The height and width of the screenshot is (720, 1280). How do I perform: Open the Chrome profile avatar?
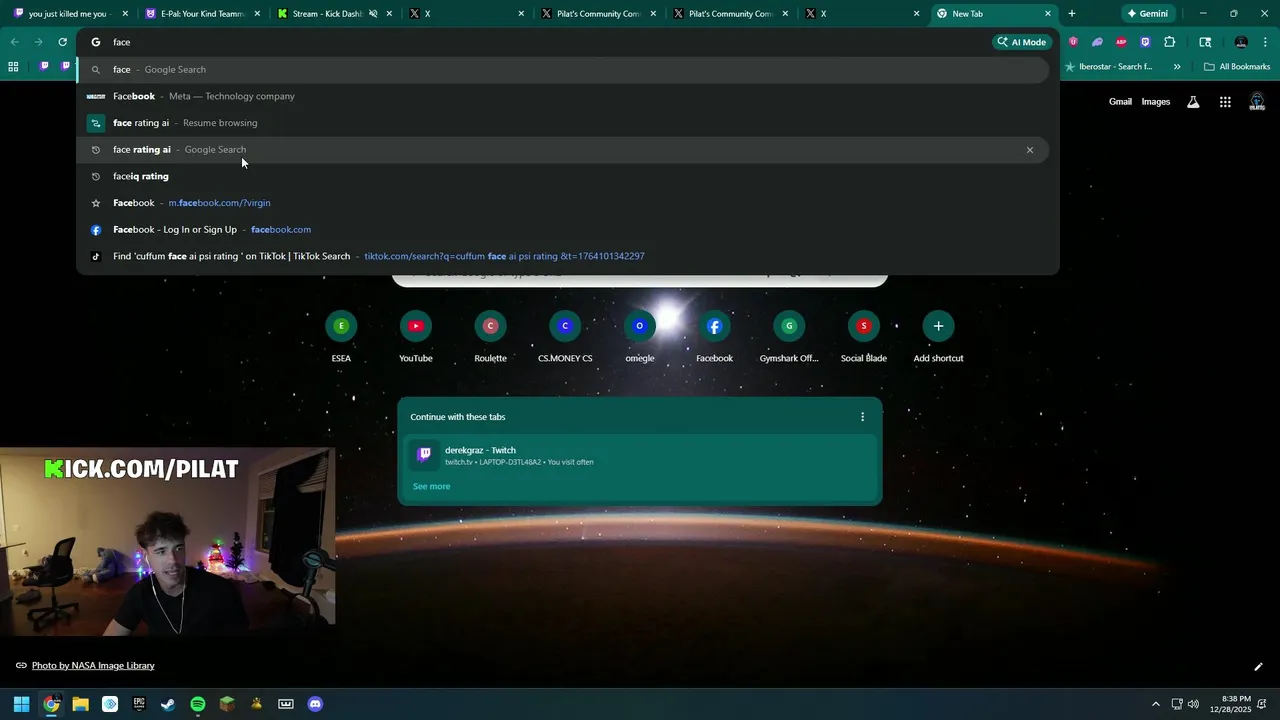click(x=1241, y=42)
